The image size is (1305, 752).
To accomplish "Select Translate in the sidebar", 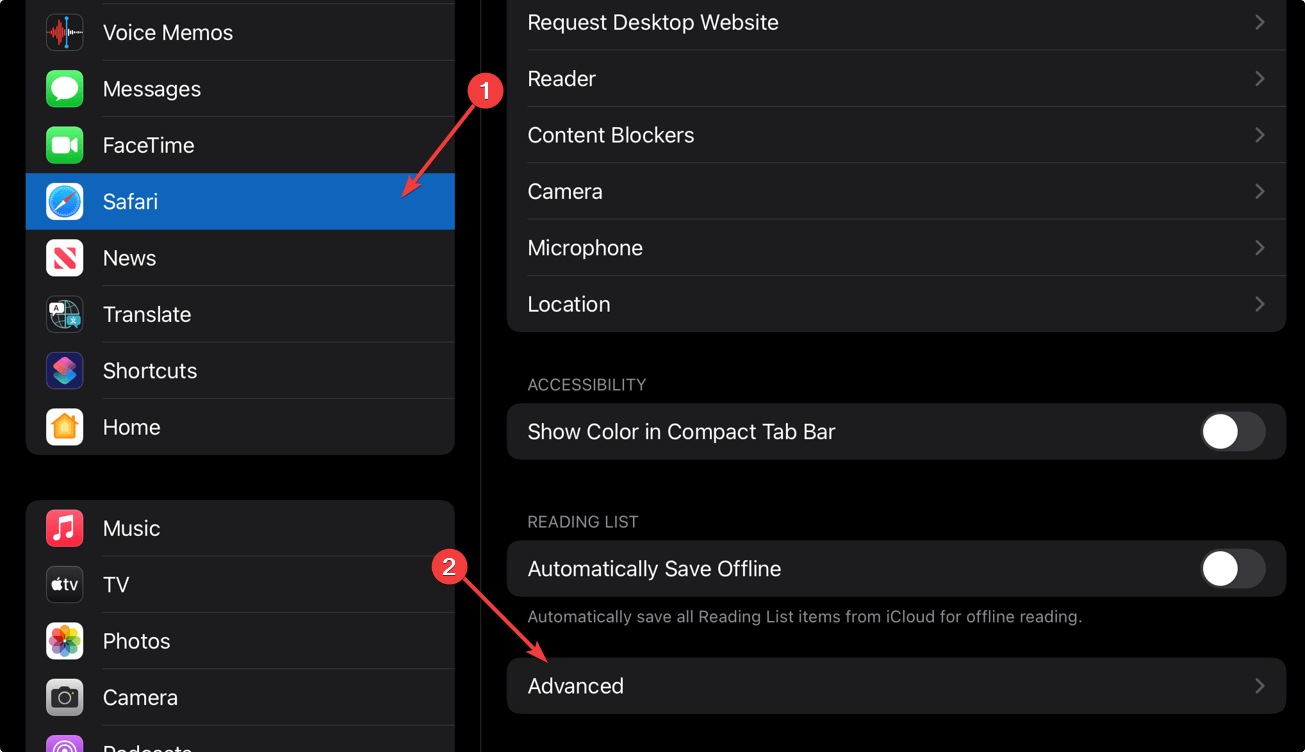I will click(240, 314).
